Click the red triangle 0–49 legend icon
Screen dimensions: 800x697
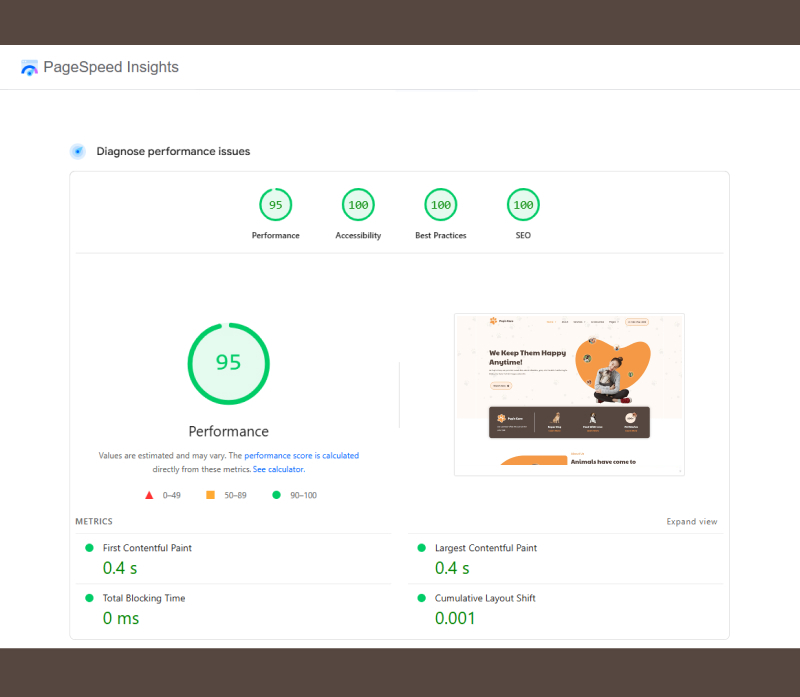point(149,495)
